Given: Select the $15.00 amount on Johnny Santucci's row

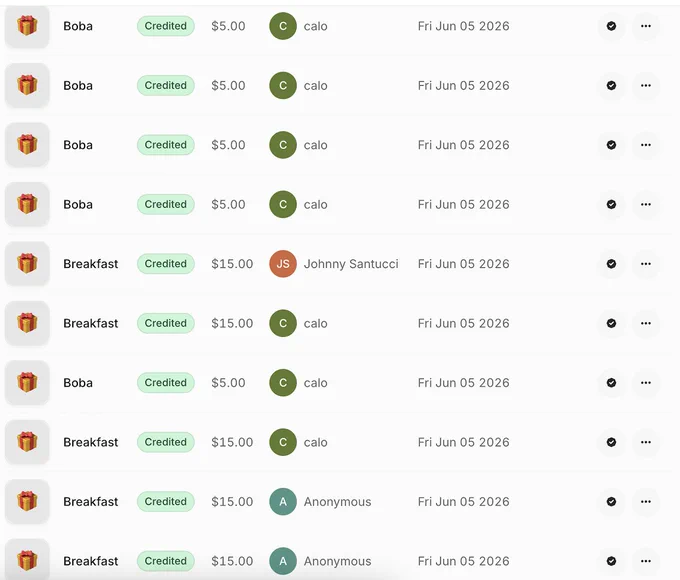Looking at the screenshot, I should pos(232,264).
